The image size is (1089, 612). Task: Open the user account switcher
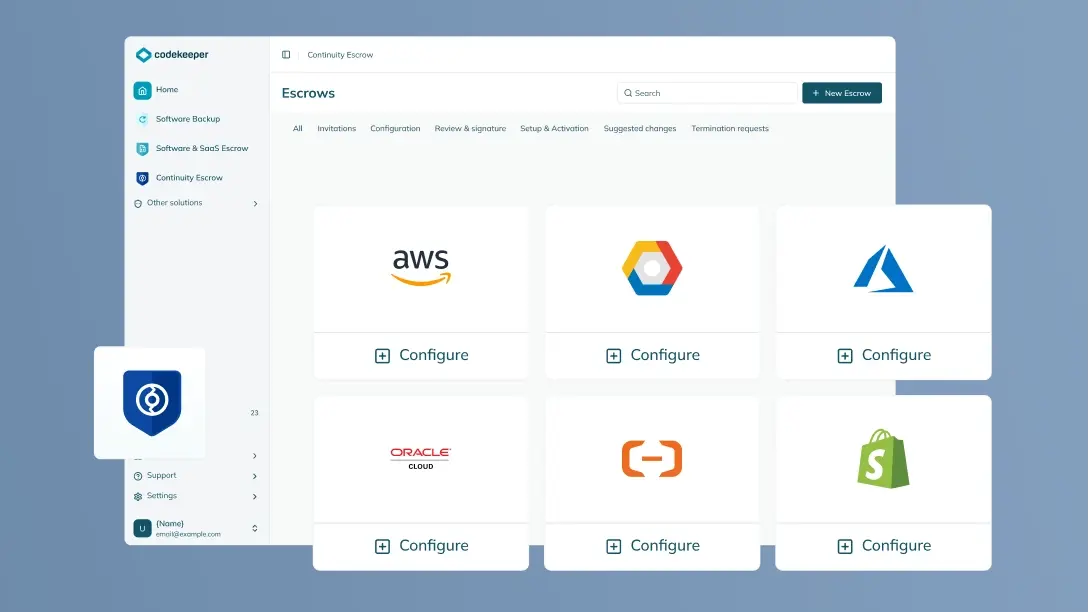click(254, 528)
